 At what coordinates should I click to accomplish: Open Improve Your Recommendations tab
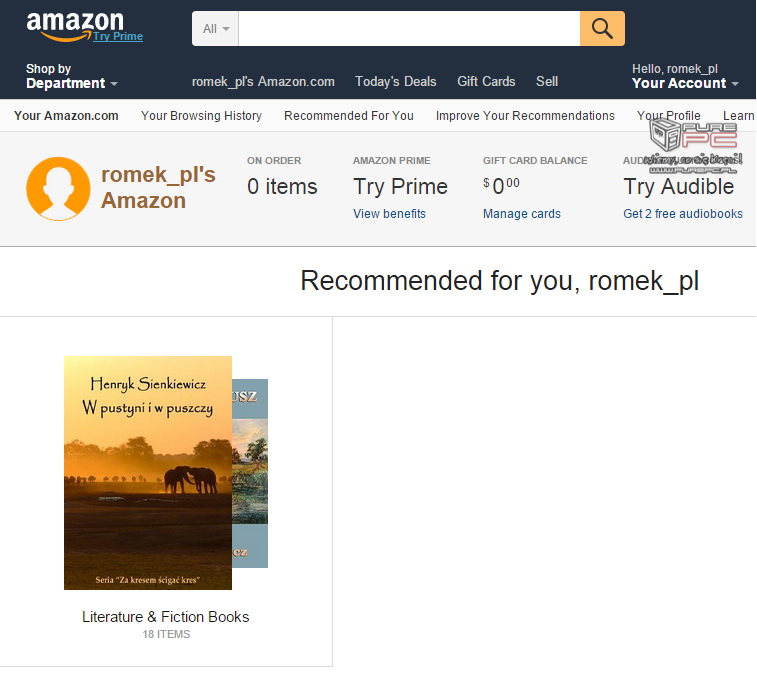[525, 116]
